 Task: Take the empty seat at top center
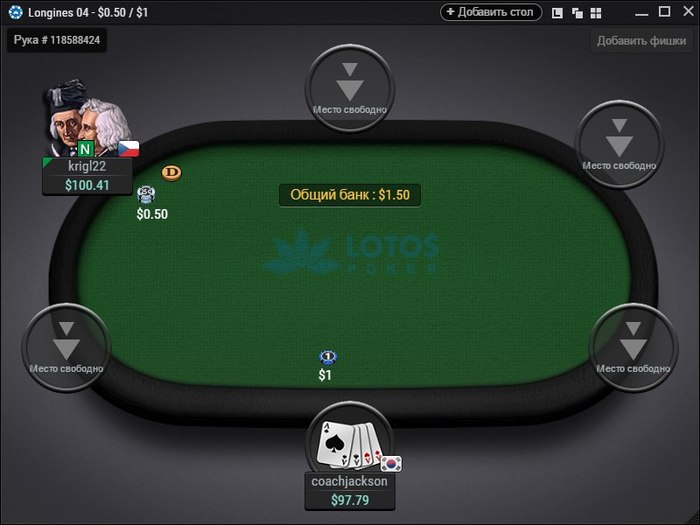point(350,88)
